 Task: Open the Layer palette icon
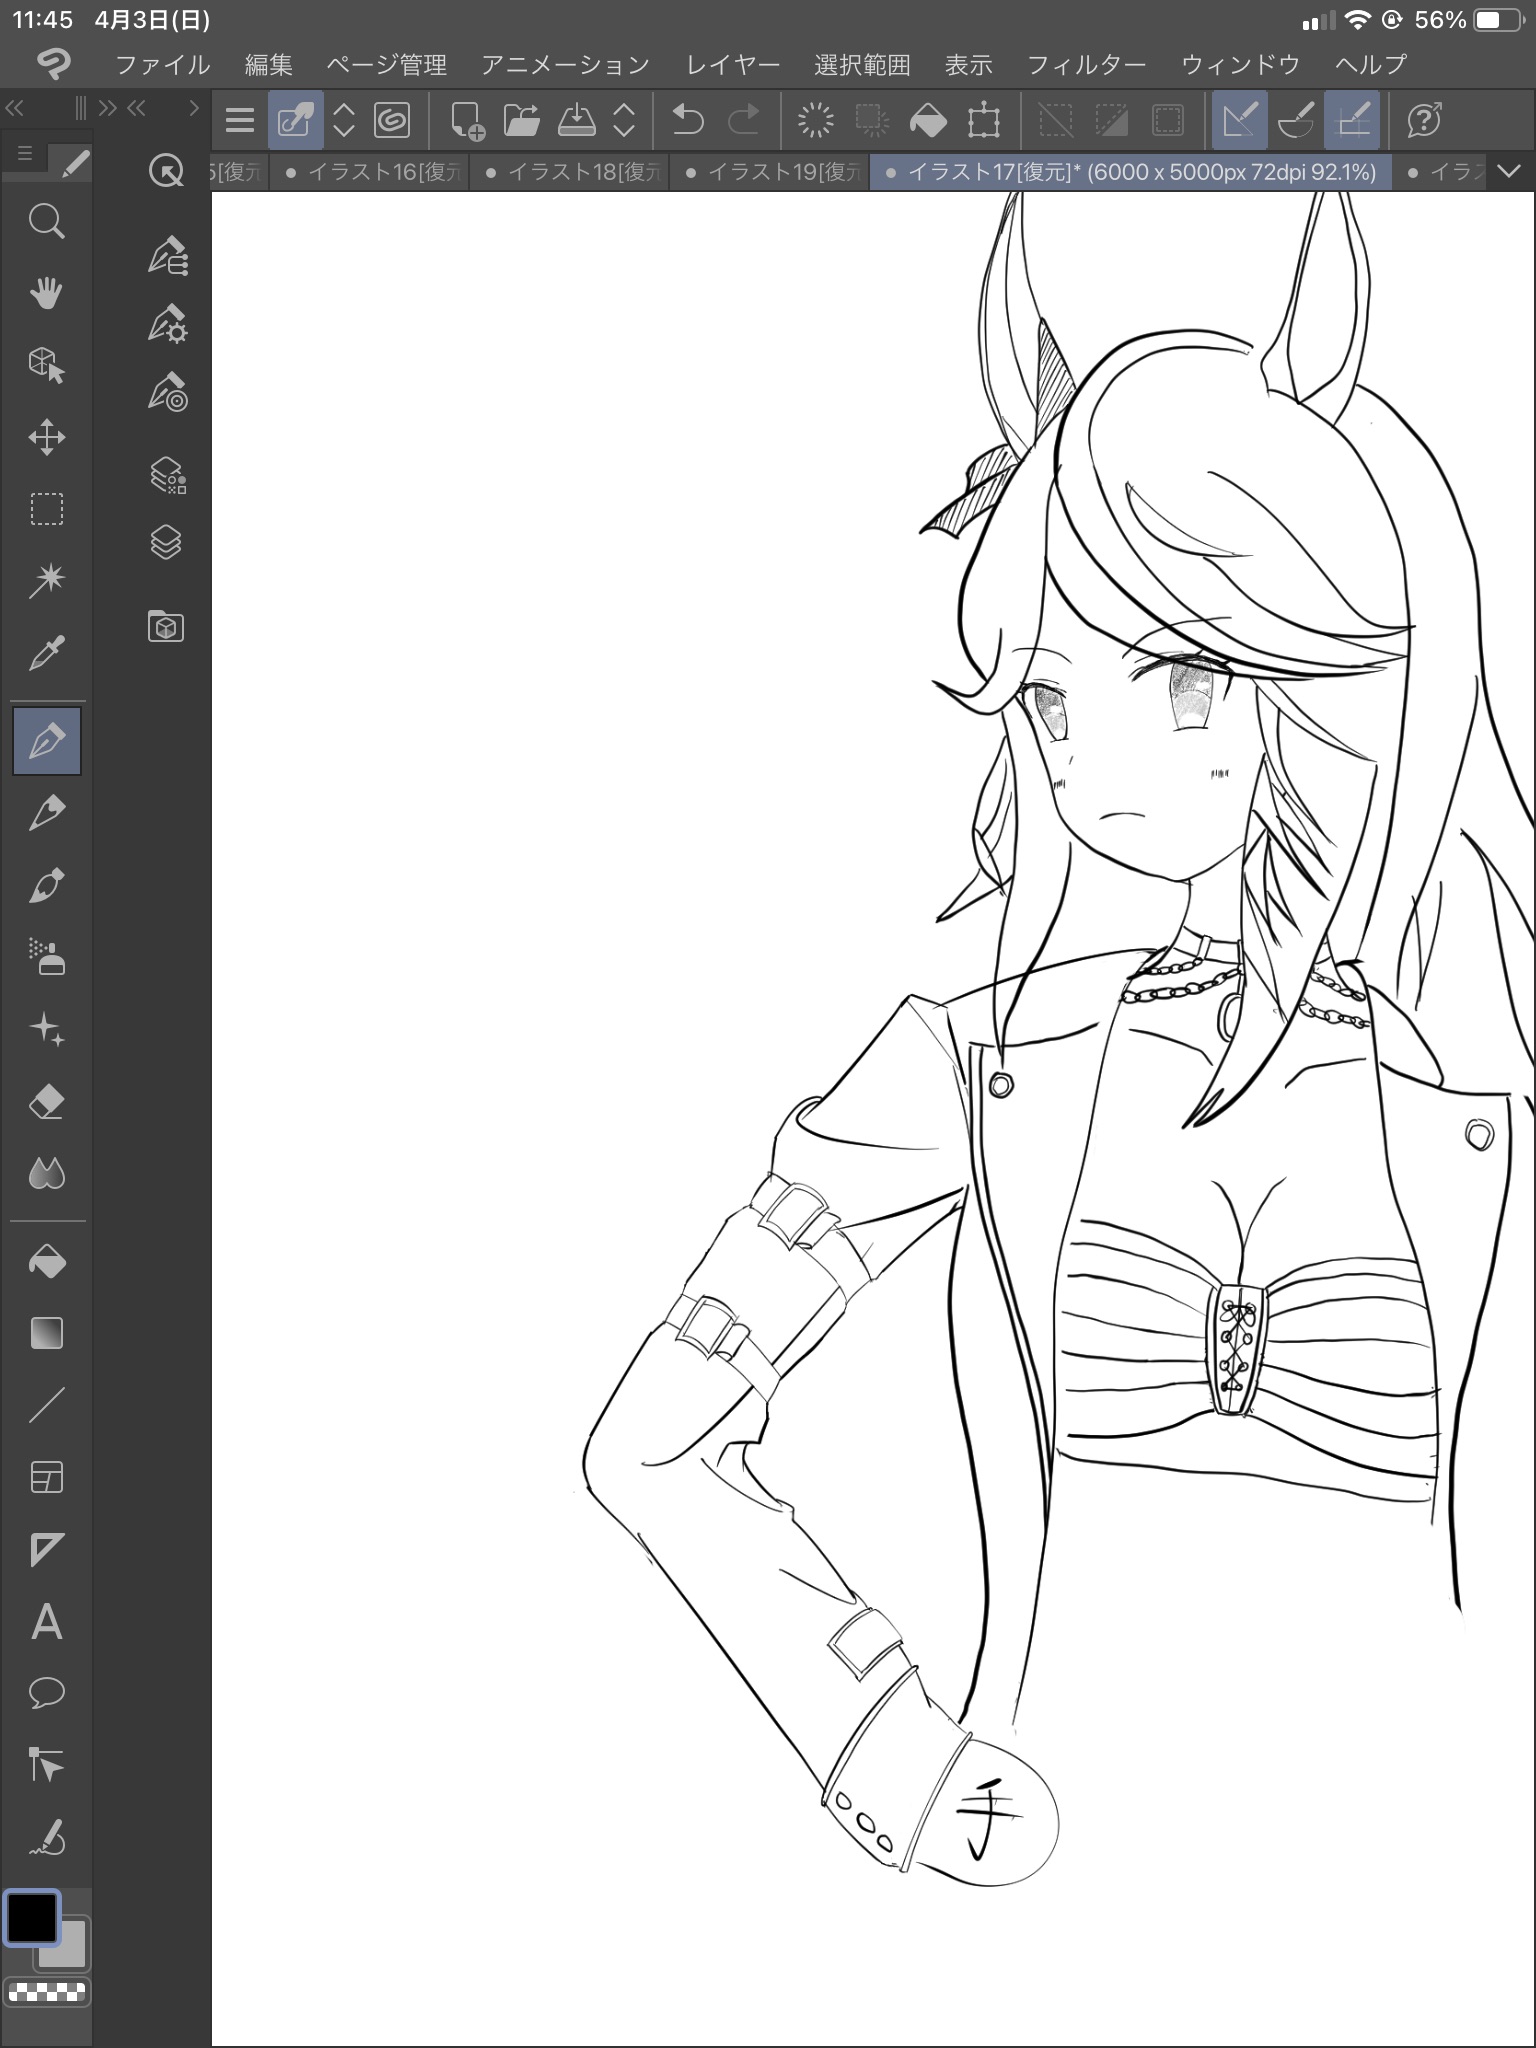166,543
